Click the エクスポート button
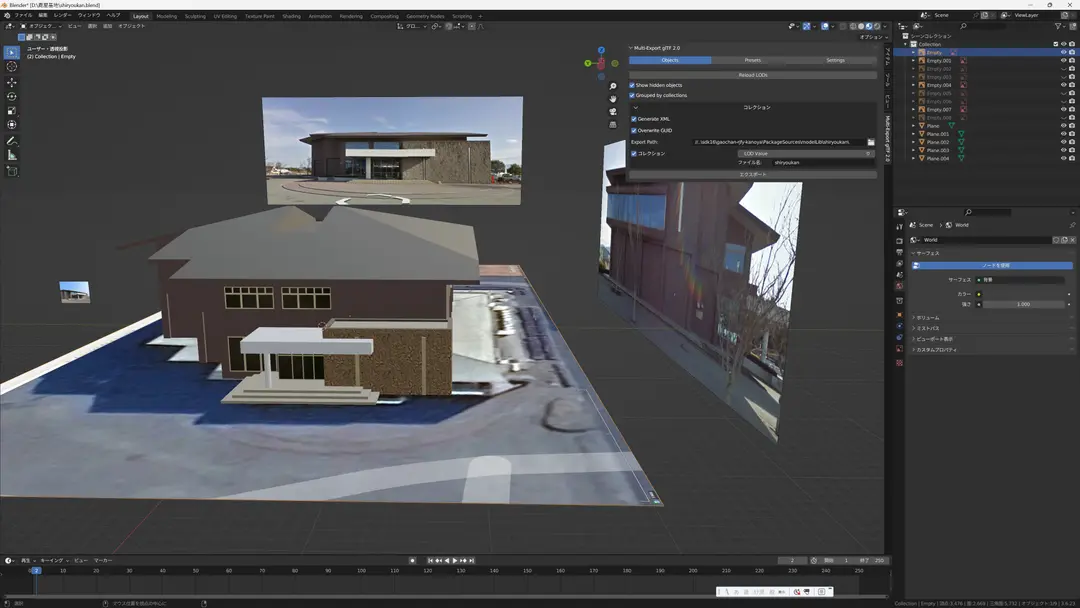 click(753, 174)
